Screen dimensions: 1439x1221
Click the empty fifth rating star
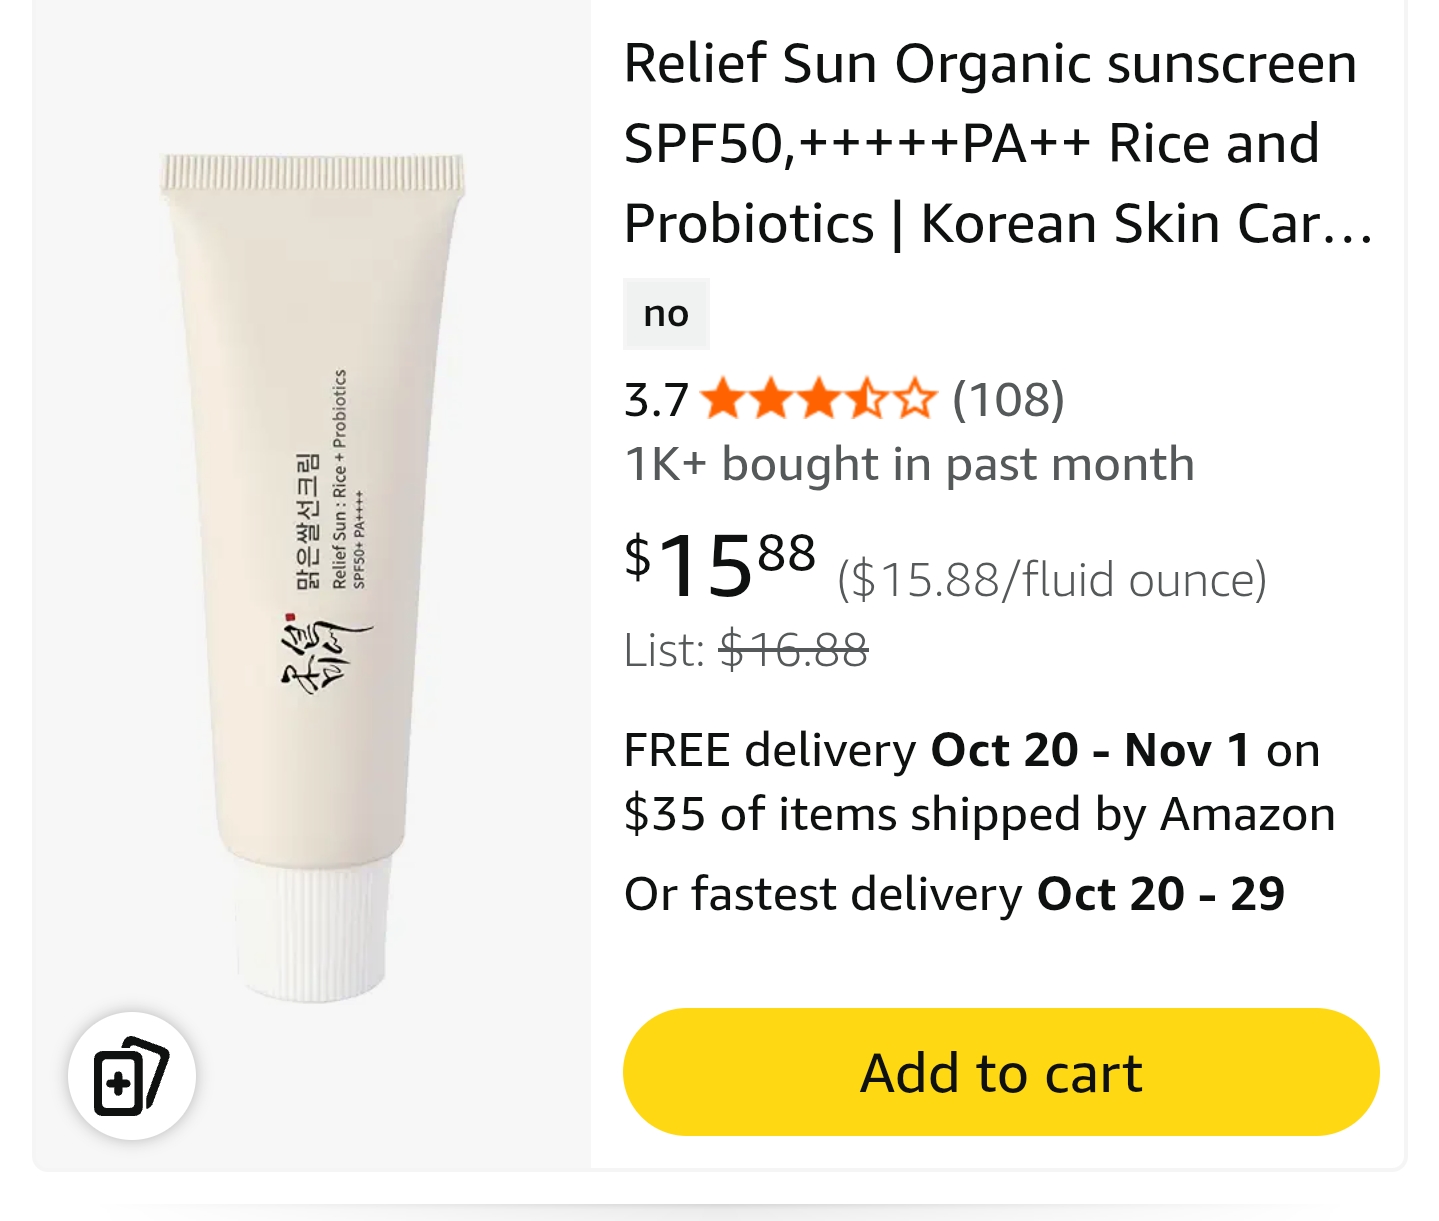[915, 400]
